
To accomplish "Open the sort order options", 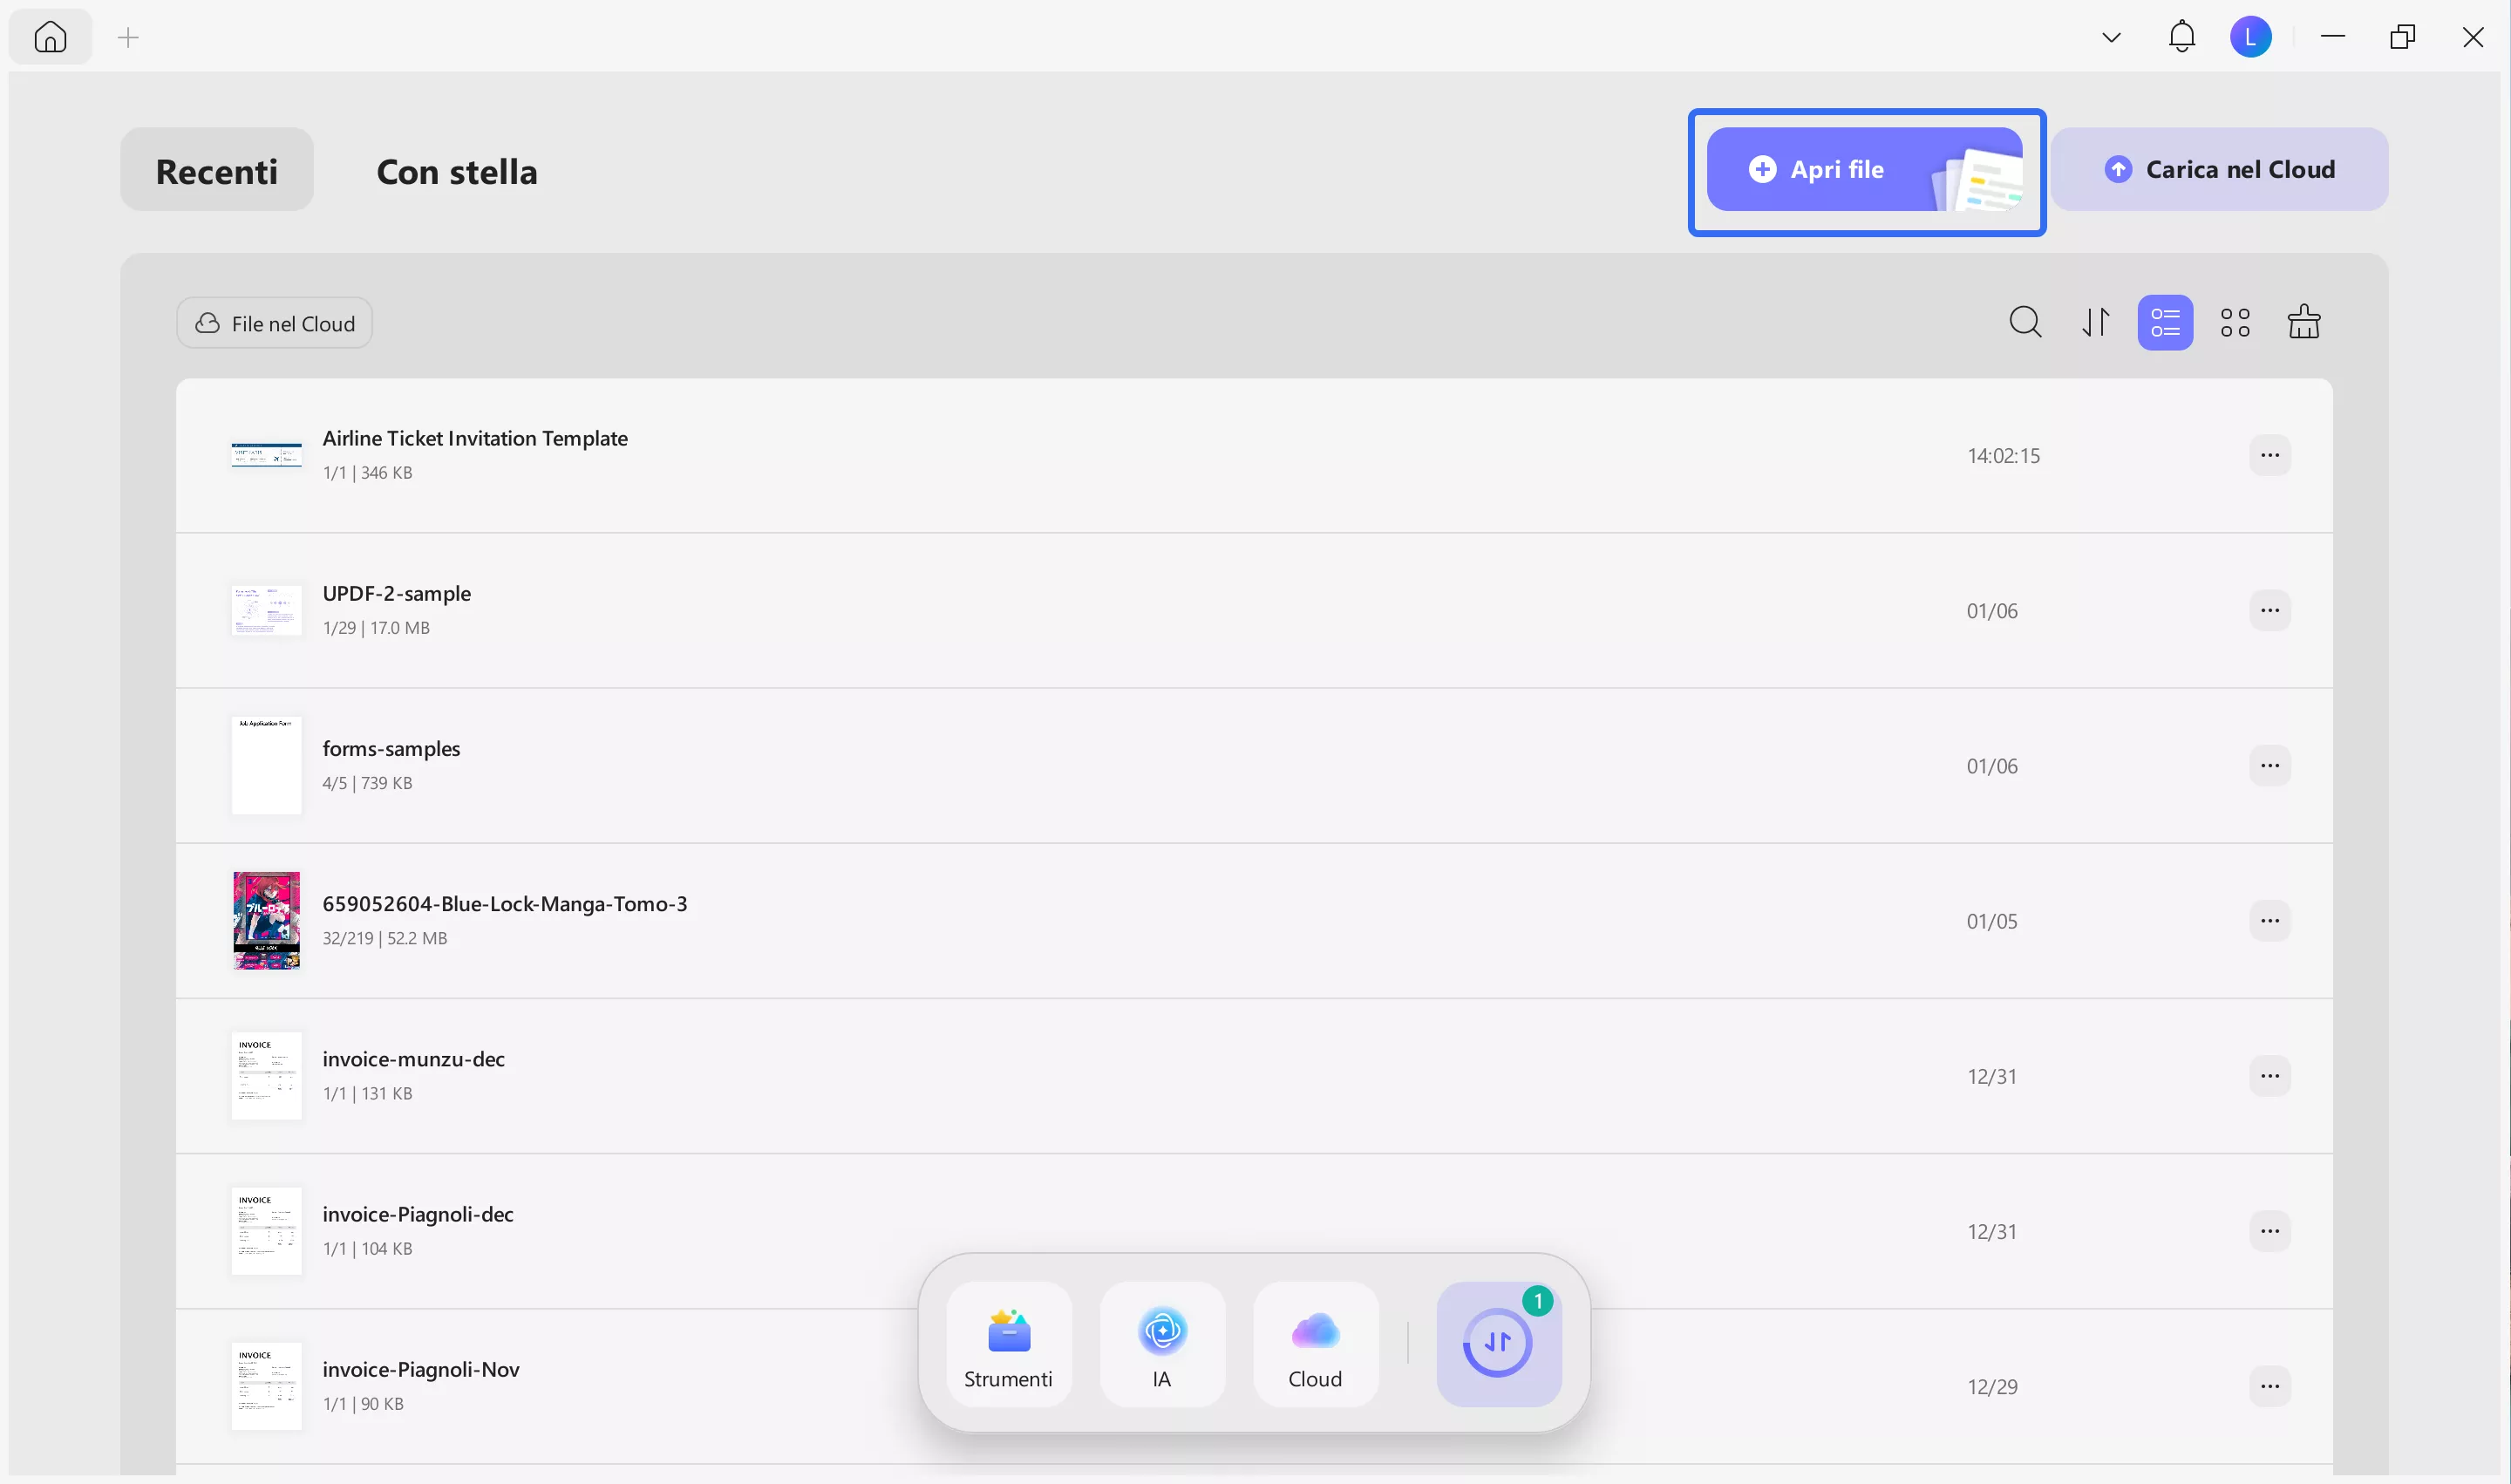I will (2095, 322).
